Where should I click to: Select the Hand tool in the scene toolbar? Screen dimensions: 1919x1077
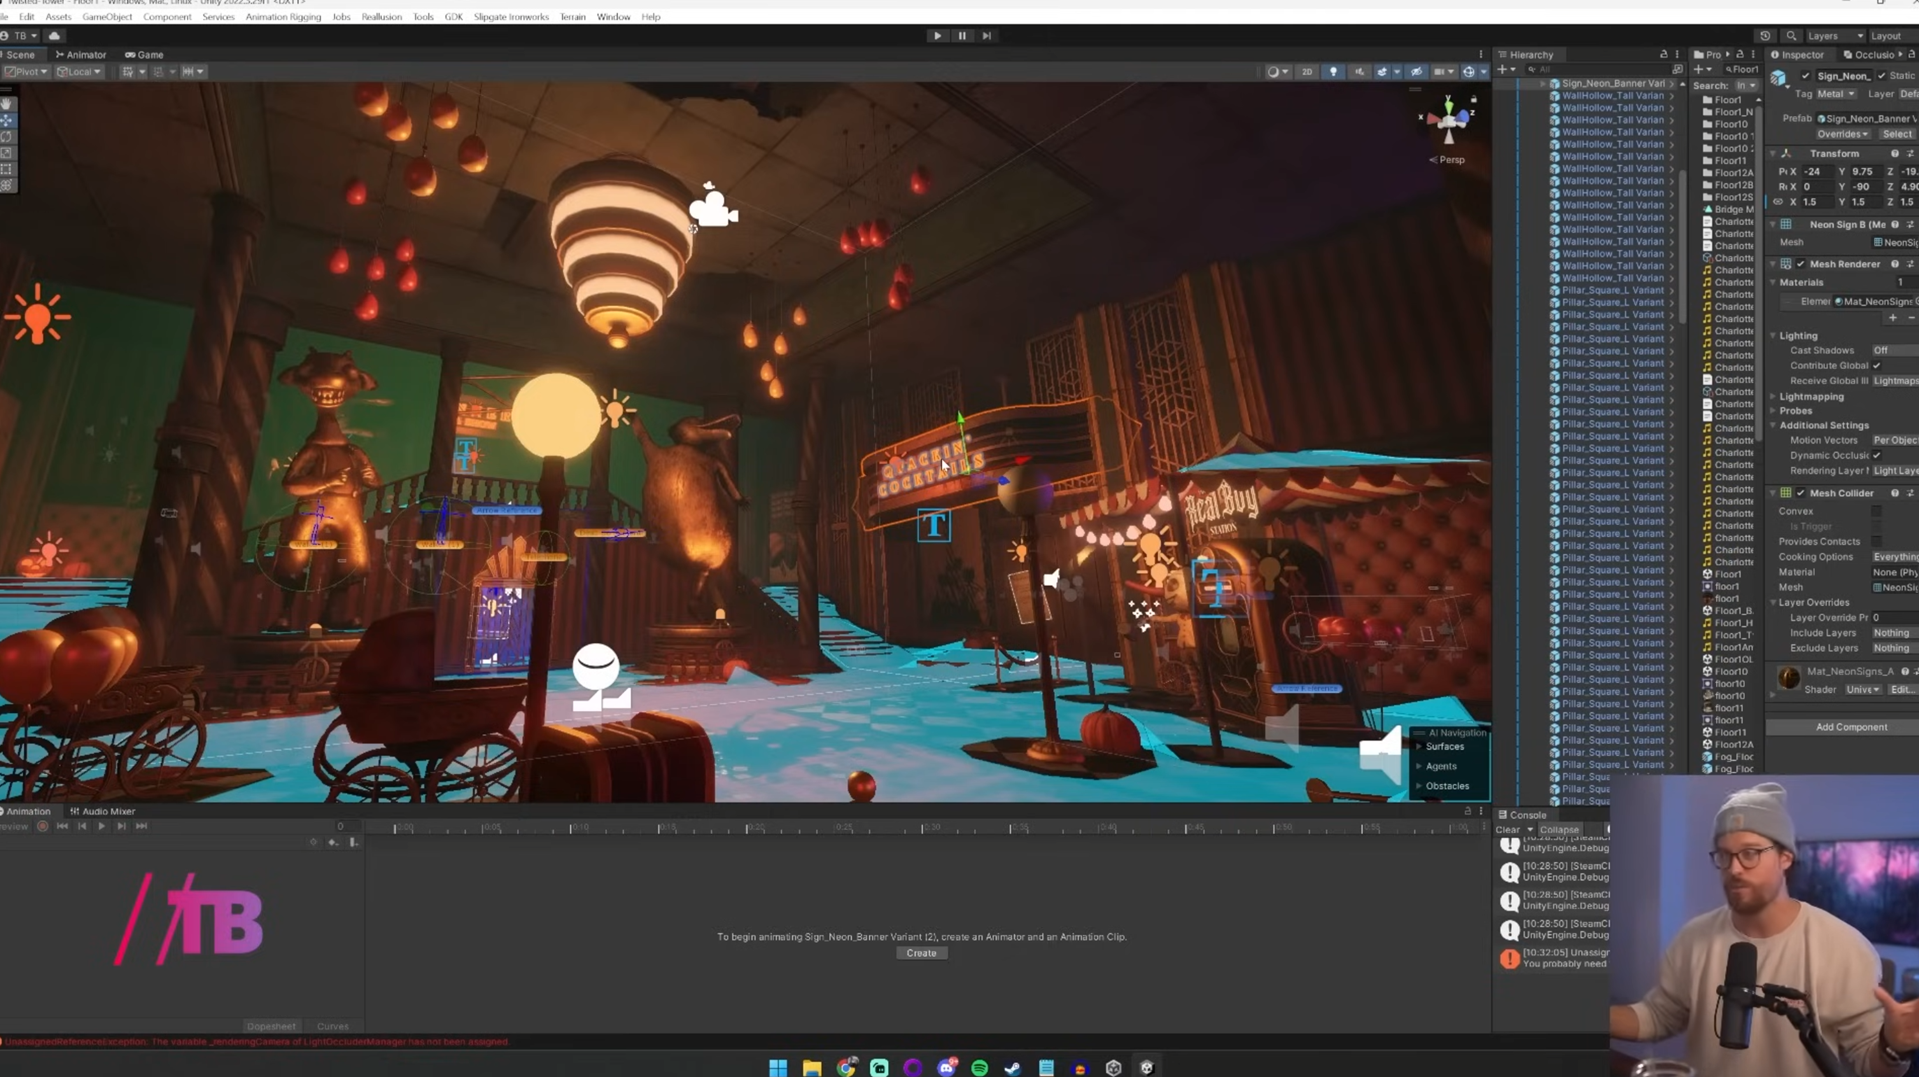7,104
